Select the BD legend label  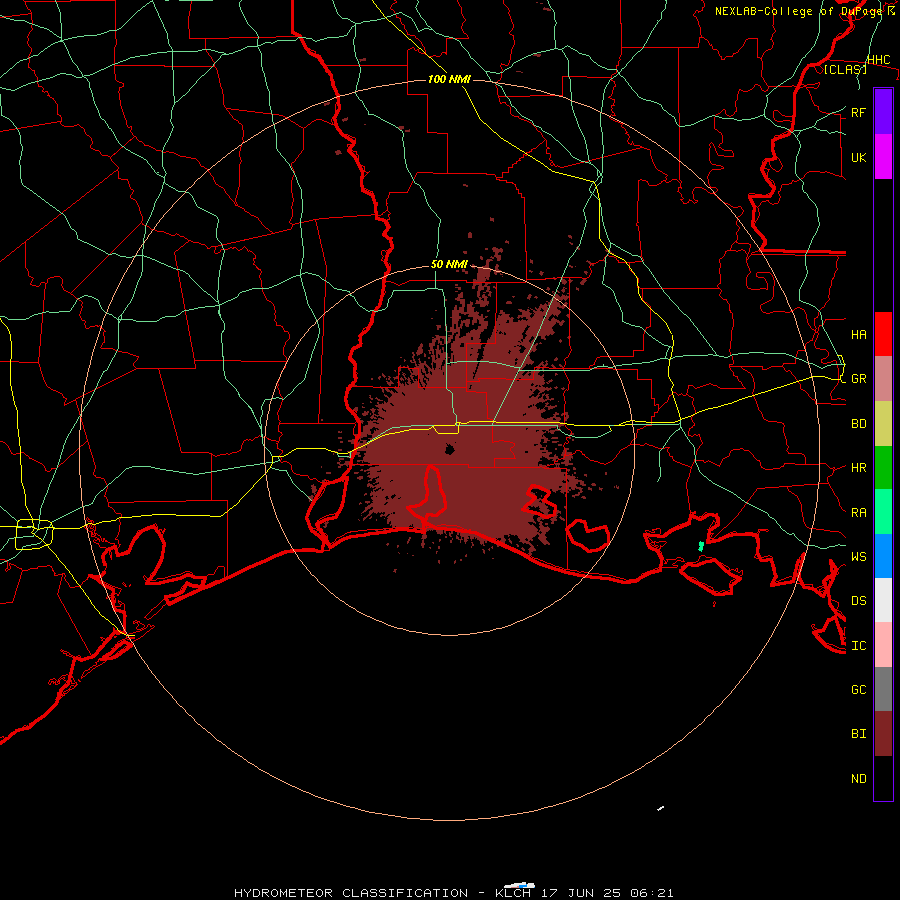[858, 424]
